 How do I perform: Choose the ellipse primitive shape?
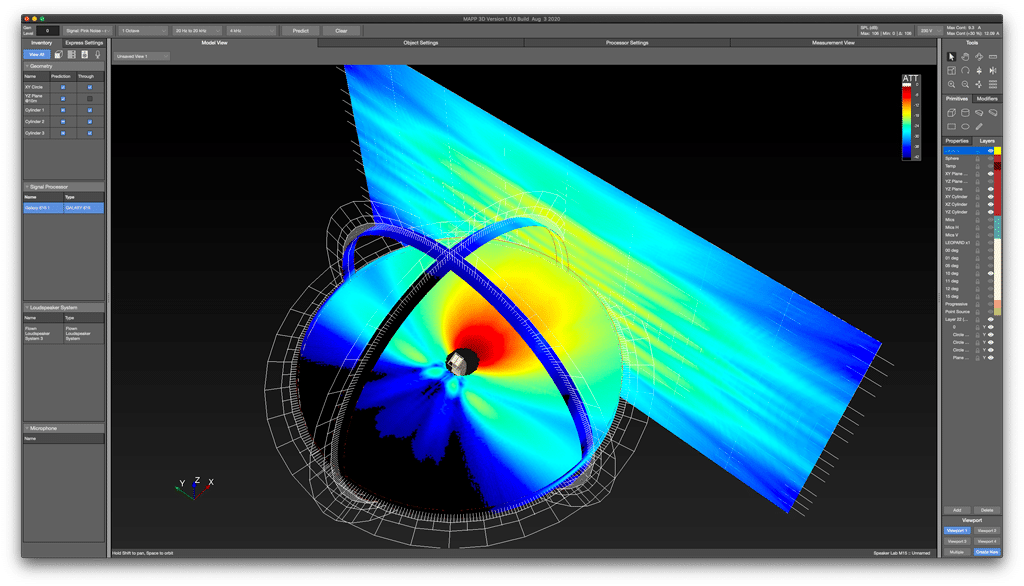click(x=965, y=127)
